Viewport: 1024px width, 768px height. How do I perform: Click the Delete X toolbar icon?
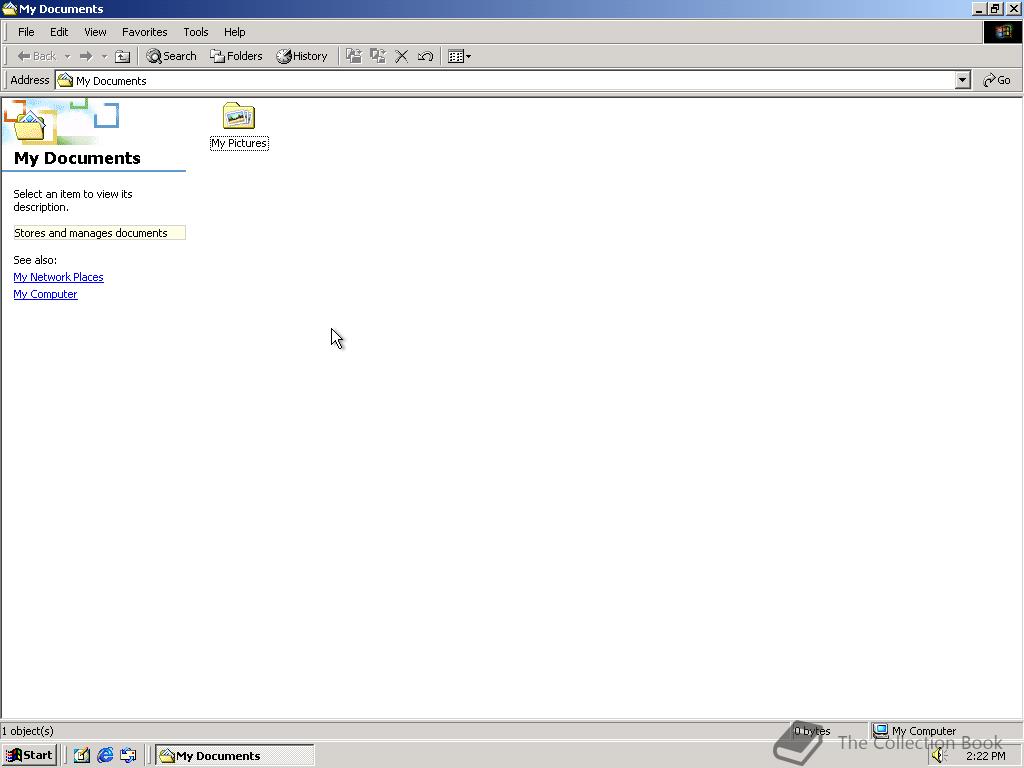tap(402, 56)
